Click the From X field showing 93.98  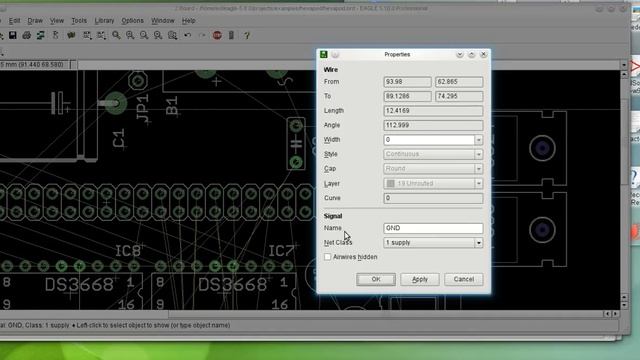point(407,82)
